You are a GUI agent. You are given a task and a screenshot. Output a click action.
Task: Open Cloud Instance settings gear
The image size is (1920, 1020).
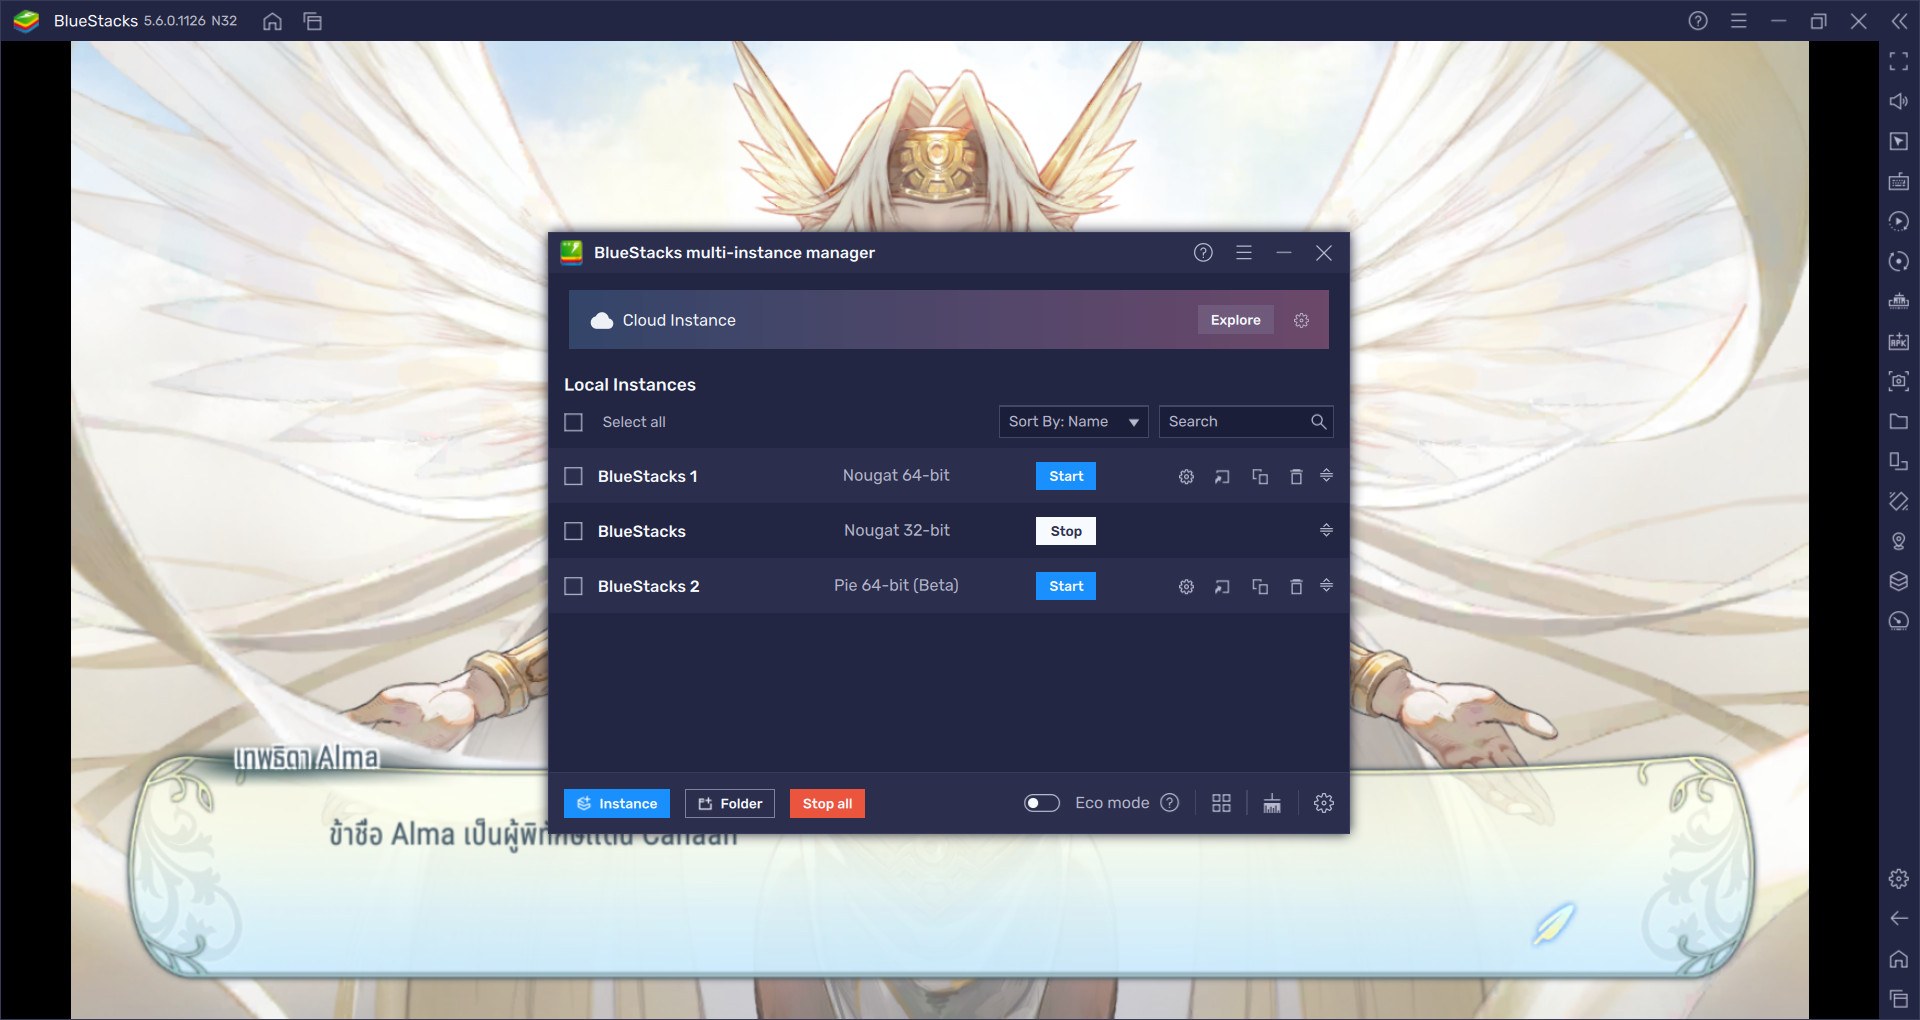tap(1301, 320)
